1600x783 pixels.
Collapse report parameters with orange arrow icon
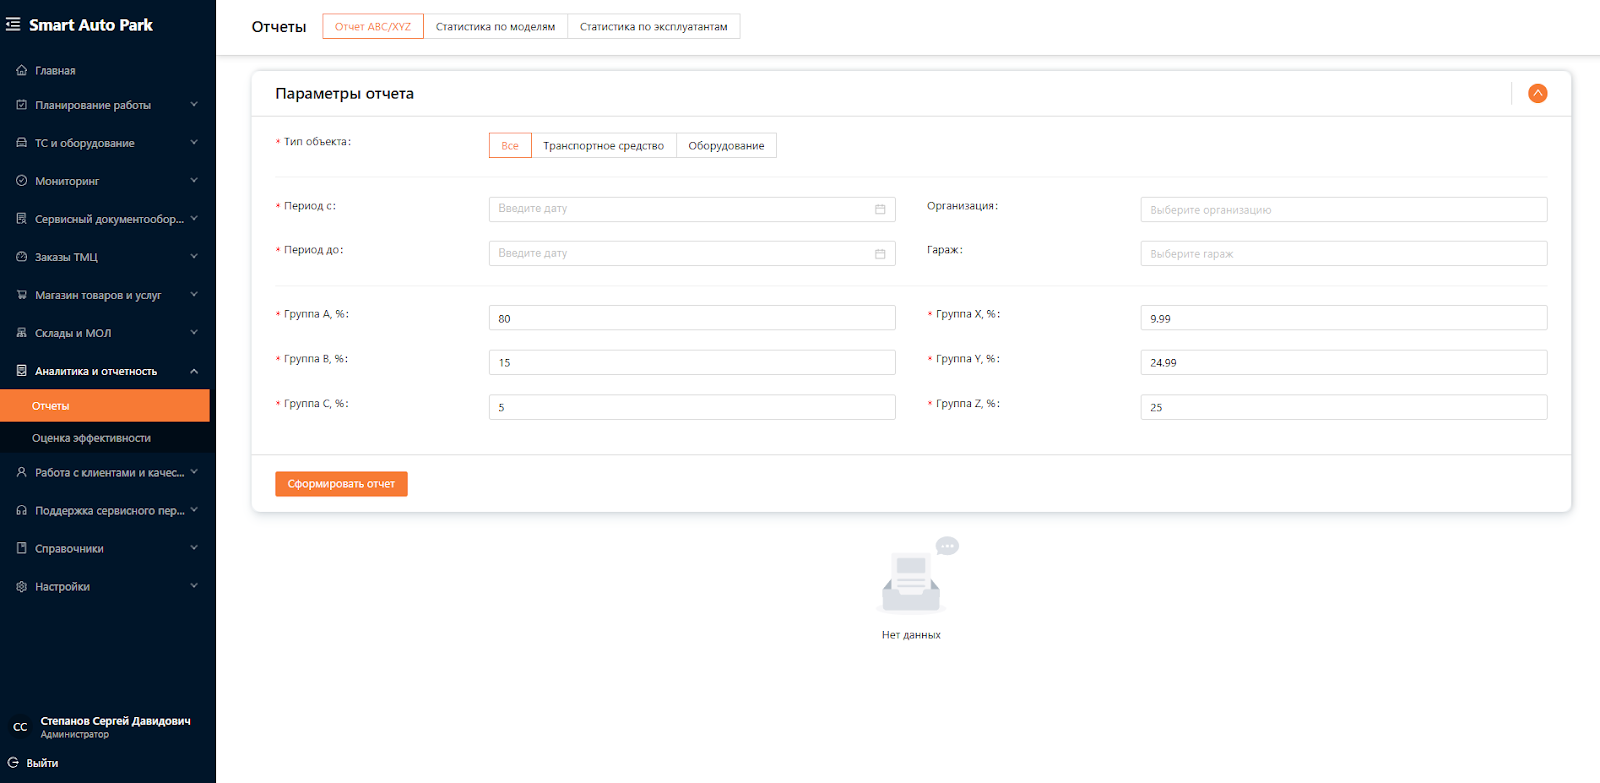pyautogui.click(x=1537, y=93)
